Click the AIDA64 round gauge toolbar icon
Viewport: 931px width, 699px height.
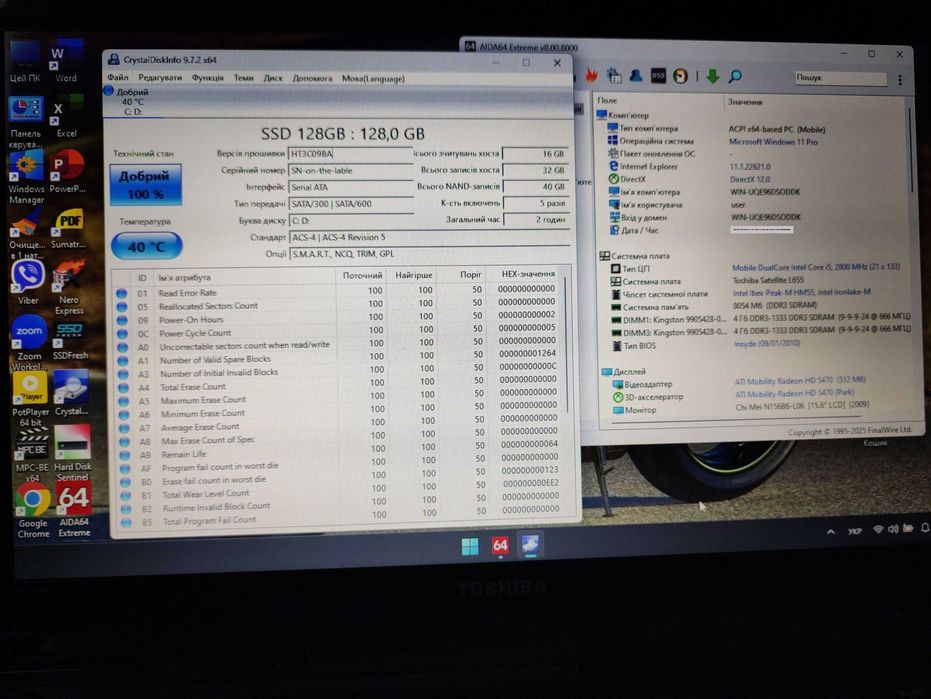pos(680,76)
